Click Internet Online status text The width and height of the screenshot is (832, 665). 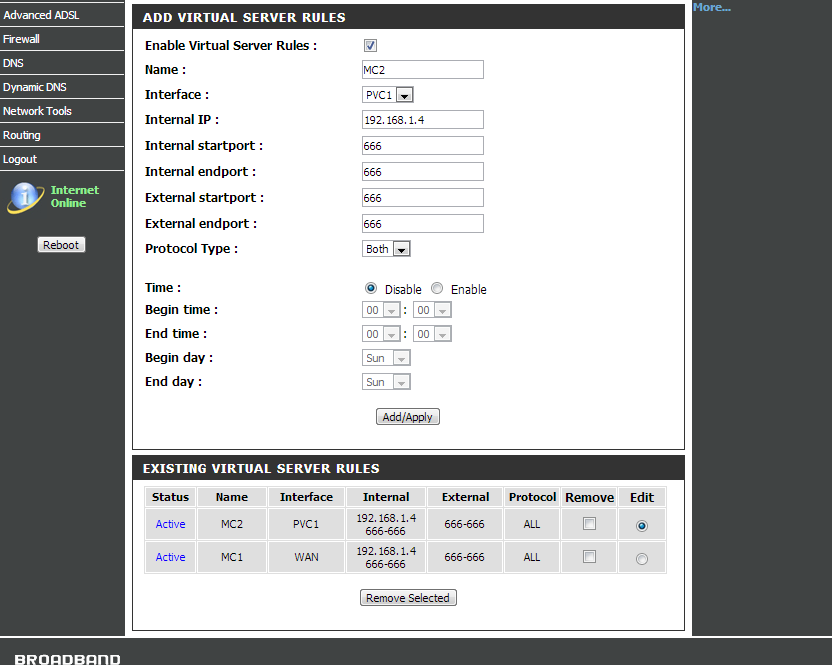74,196
